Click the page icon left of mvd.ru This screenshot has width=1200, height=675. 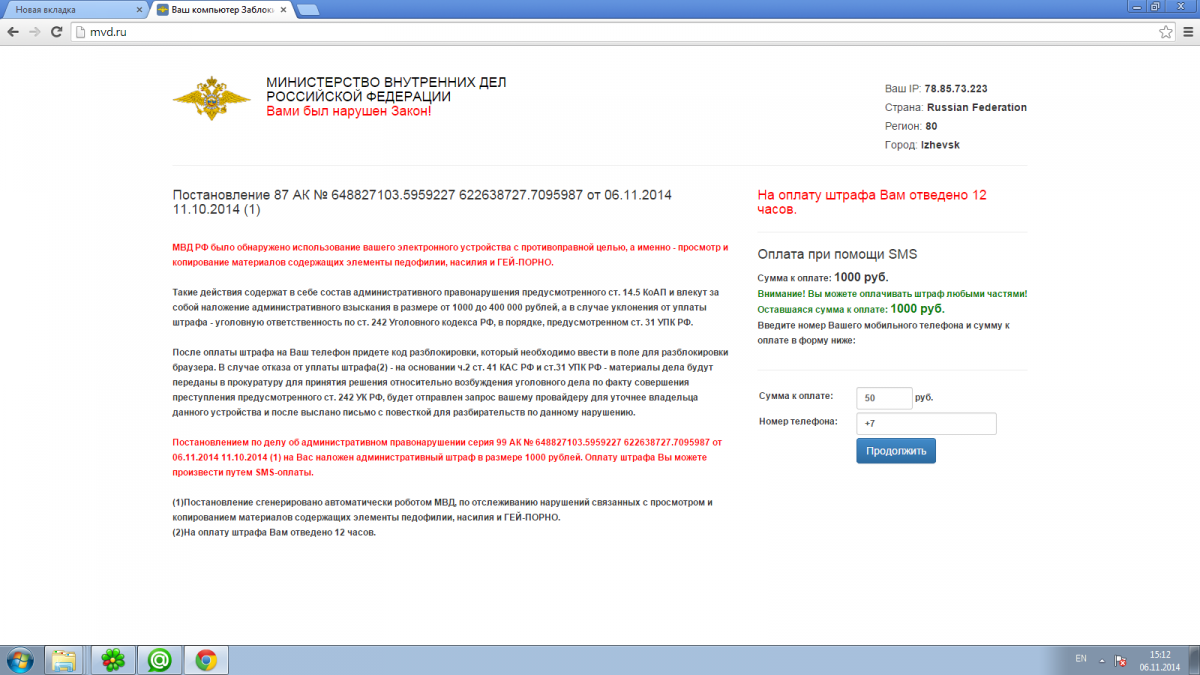coord(81,32)
